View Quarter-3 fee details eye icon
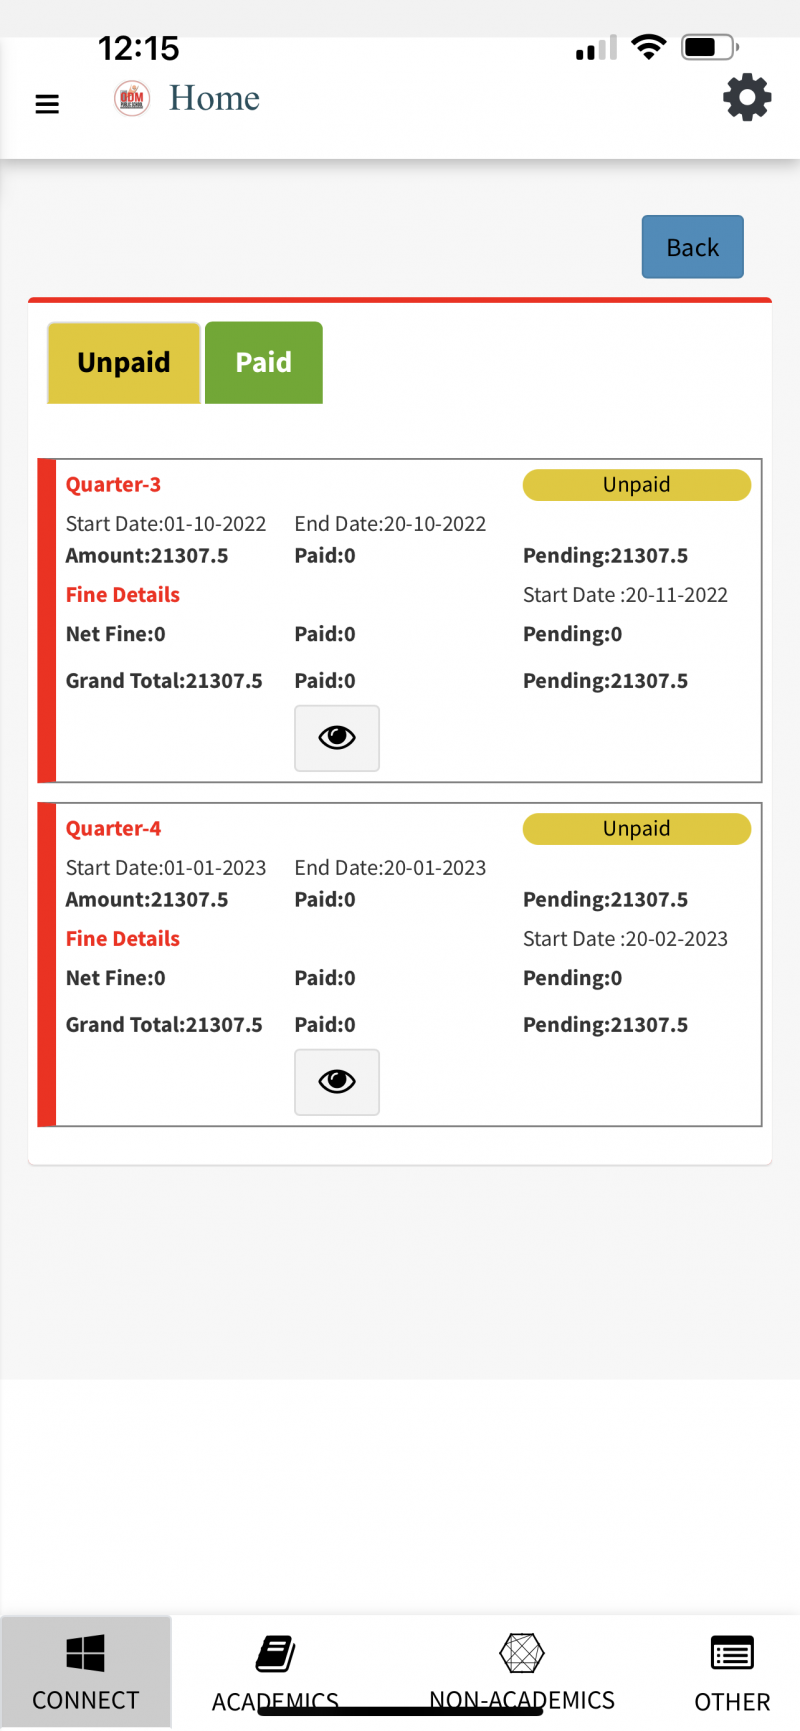Image resolution: width=800 pixels, height=1731 pixels. [337, 738]
